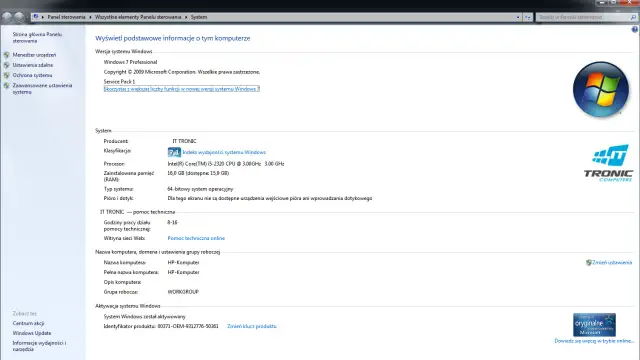Click the genuine Microsoft software badge
The height and width of the screenshot is (360, 640).
pyautogui.click(x=594, y=325)
